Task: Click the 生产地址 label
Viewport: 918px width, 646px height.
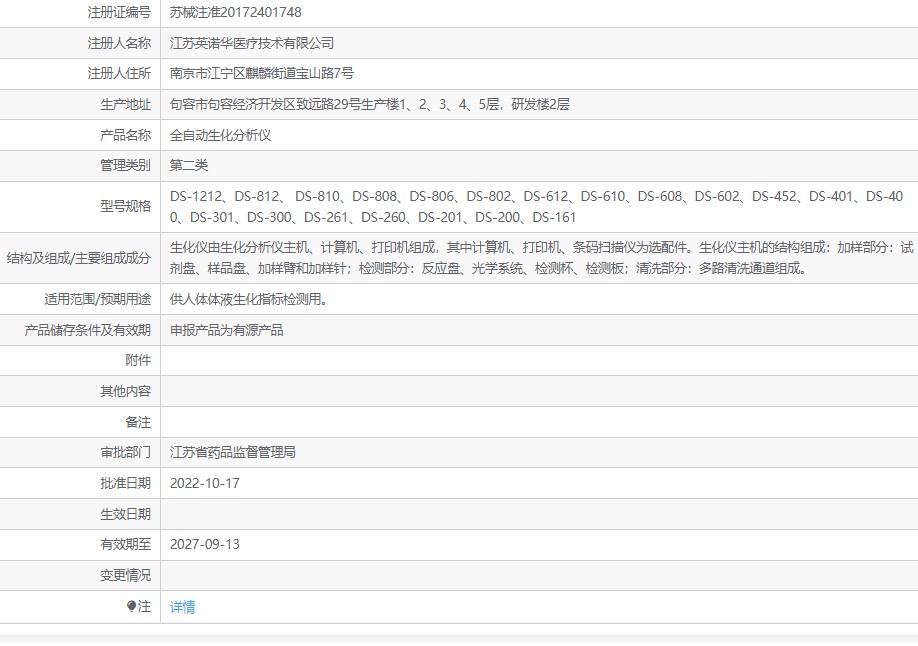Action: coord(125,104)
